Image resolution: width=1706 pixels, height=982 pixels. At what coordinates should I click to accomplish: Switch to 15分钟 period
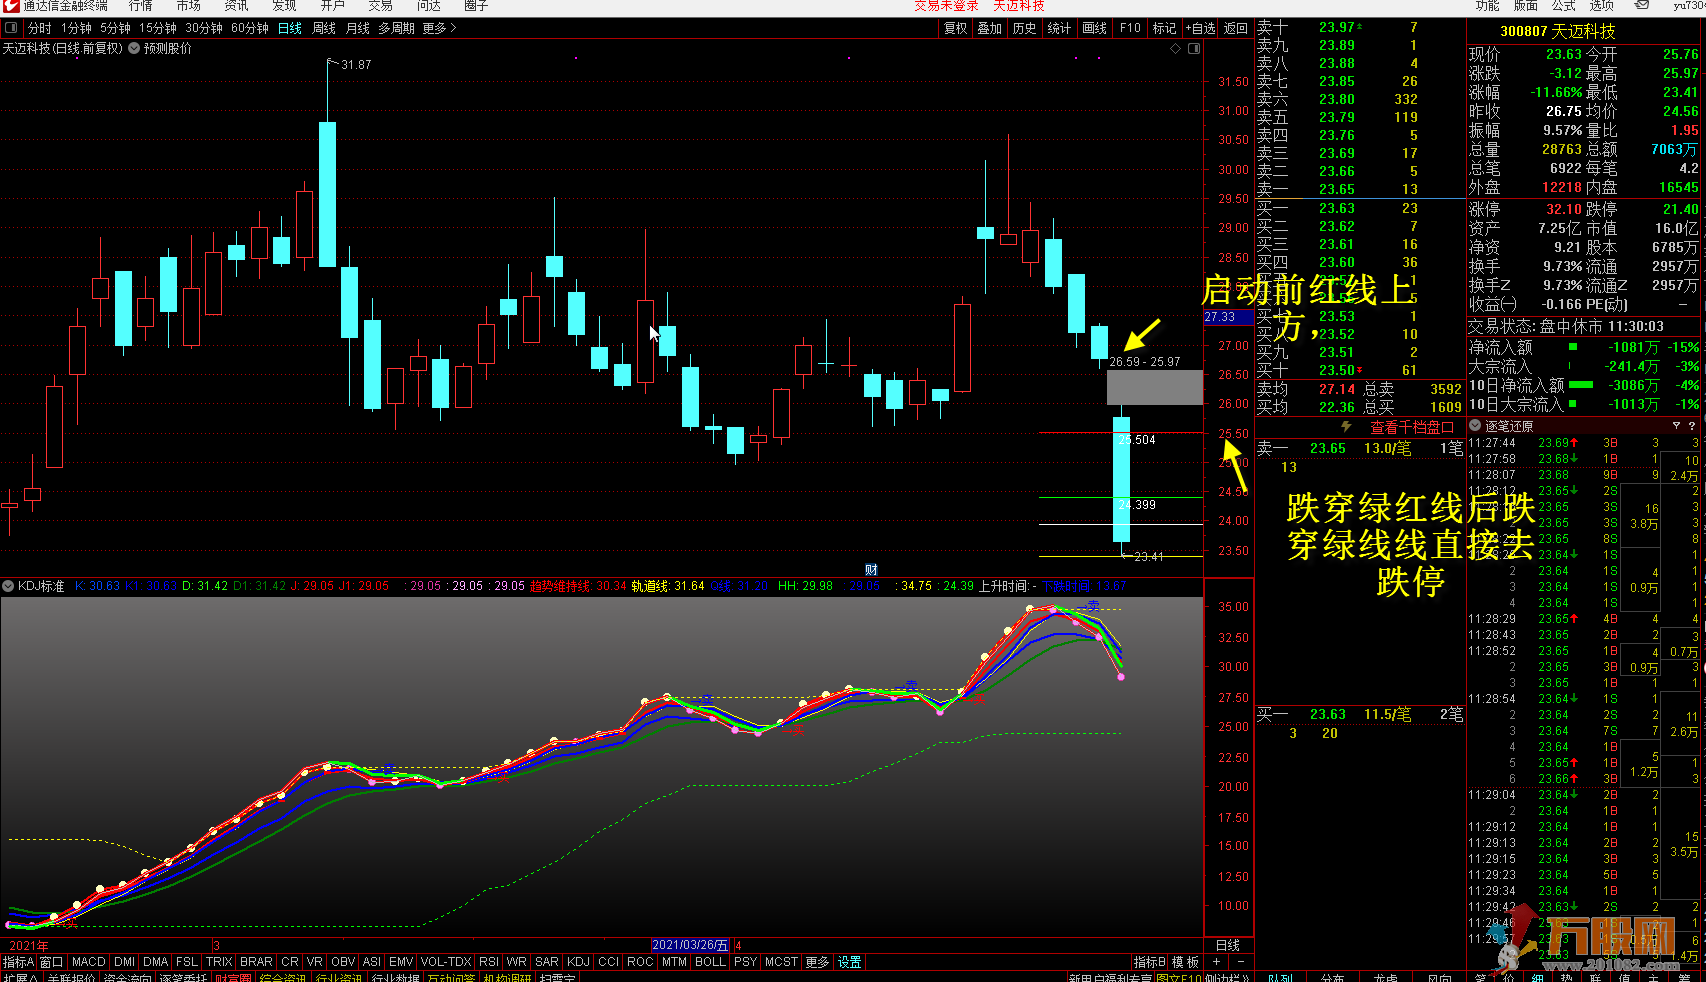158,28
